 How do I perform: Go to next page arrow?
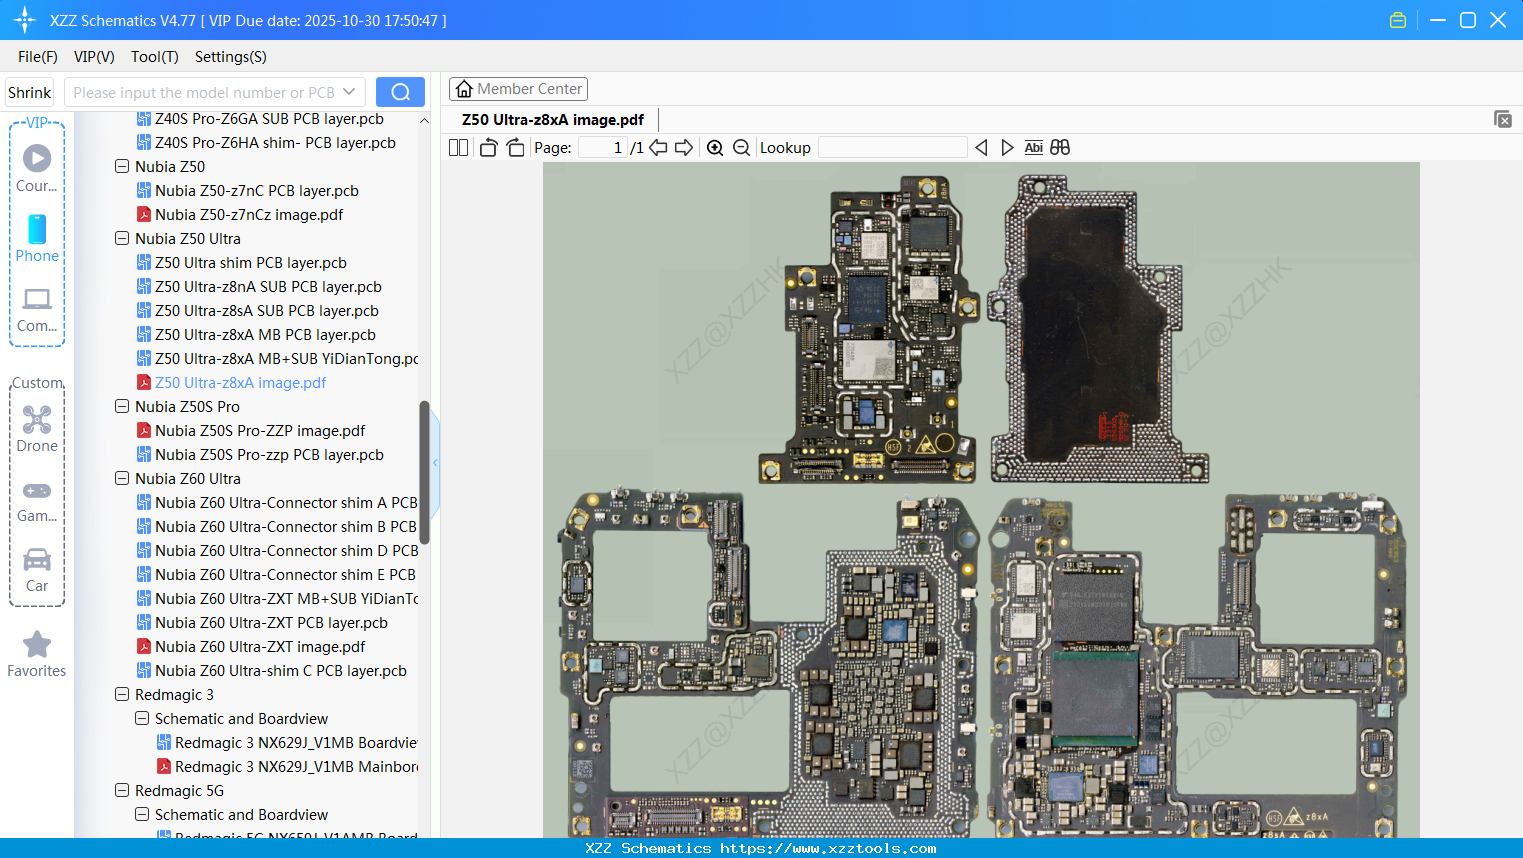pos(684,148)
